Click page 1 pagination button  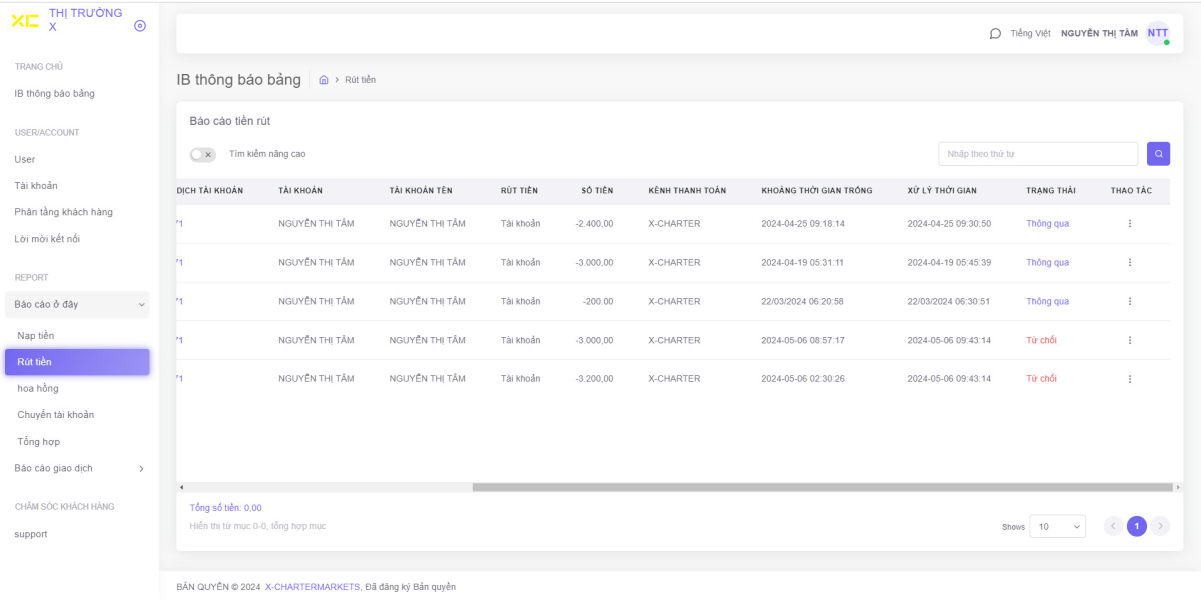coord(1136,526)
